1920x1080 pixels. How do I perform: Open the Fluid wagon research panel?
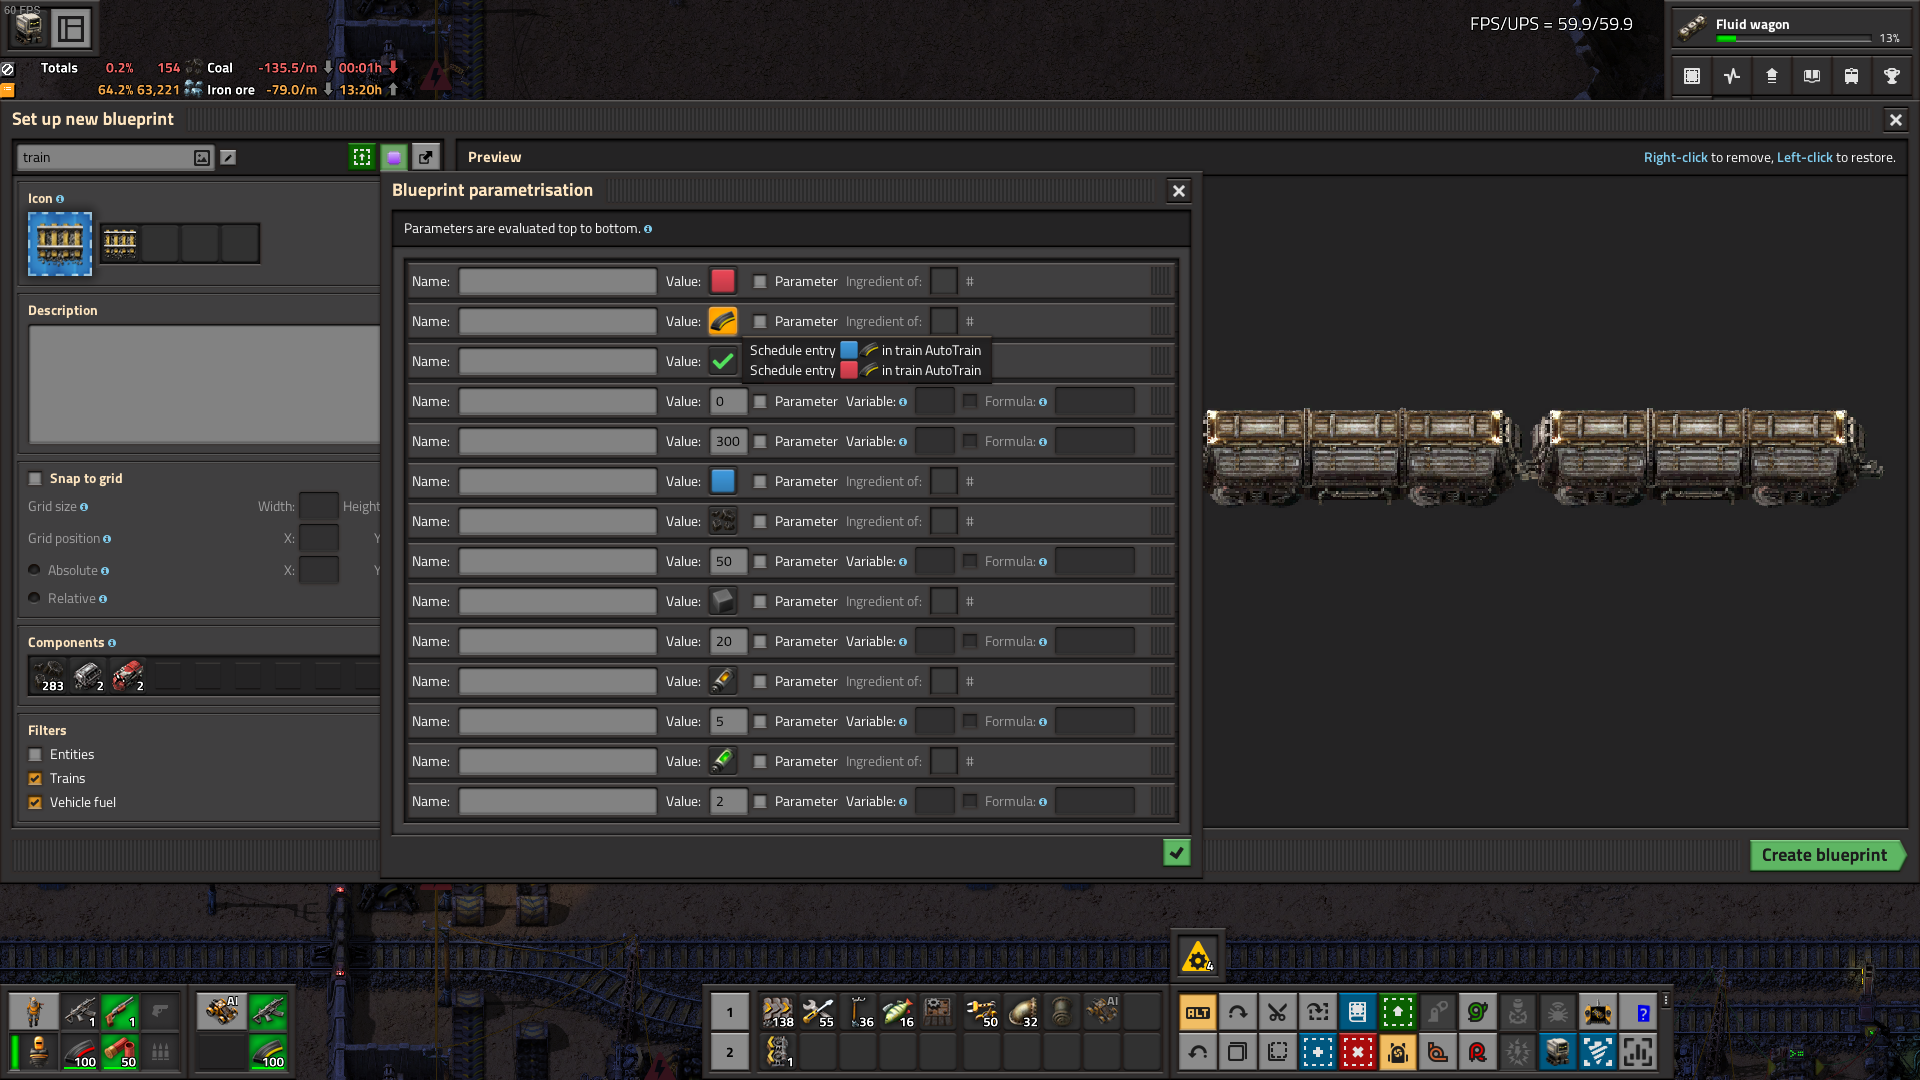1790,29
